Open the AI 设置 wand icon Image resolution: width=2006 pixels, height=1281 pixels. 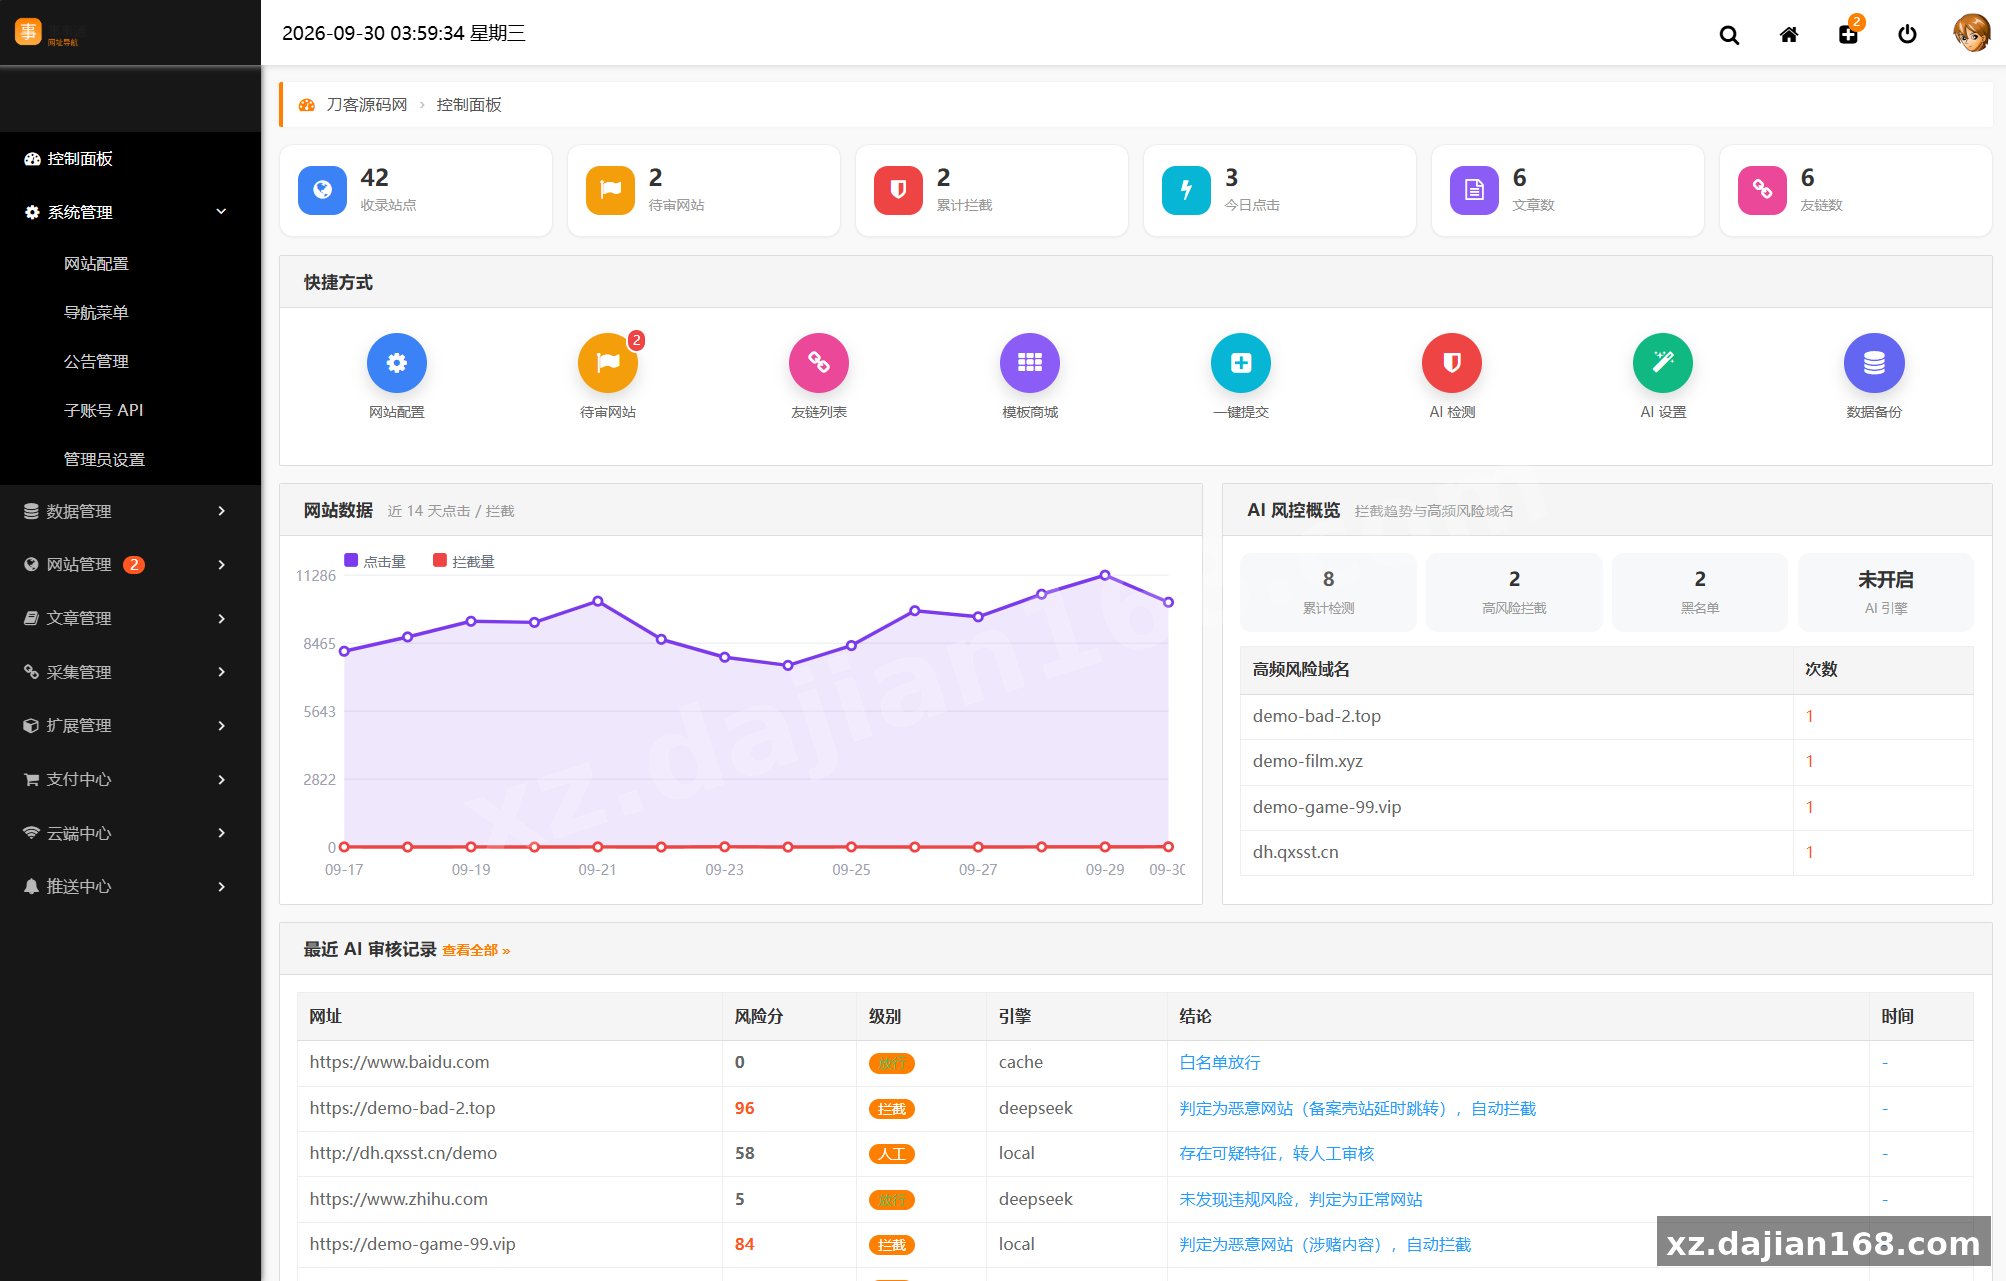[x=1663, y=363]
